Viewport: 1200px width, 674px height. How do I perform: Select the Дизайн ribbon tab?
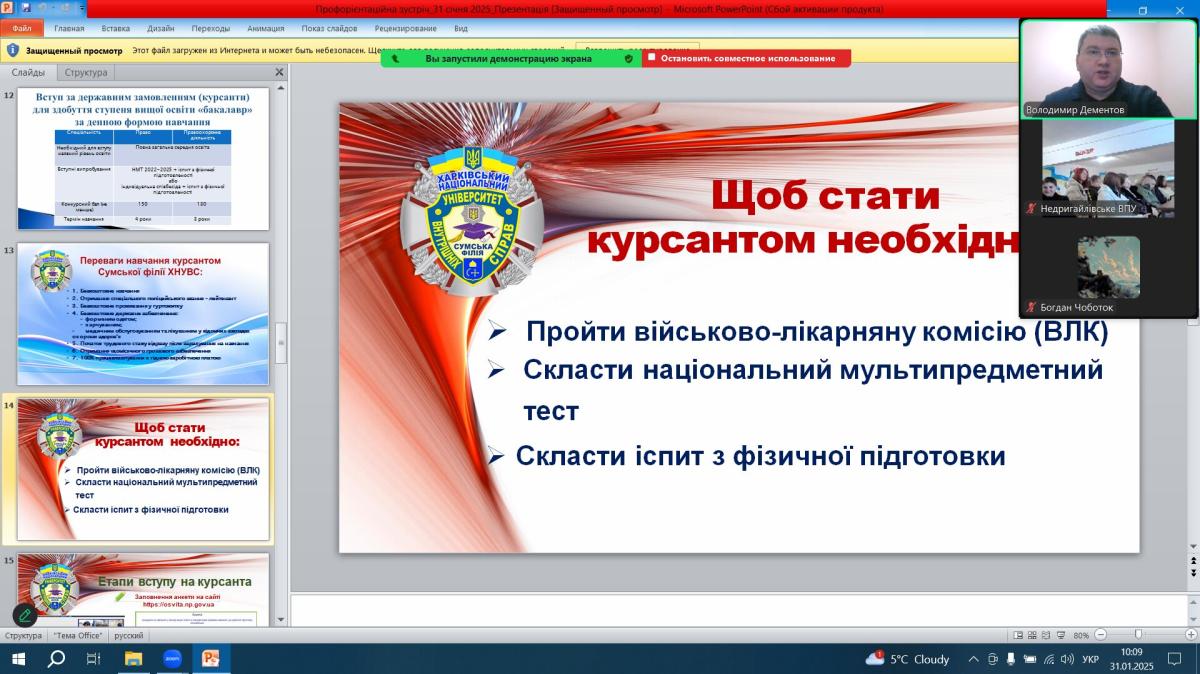[160, 29]
